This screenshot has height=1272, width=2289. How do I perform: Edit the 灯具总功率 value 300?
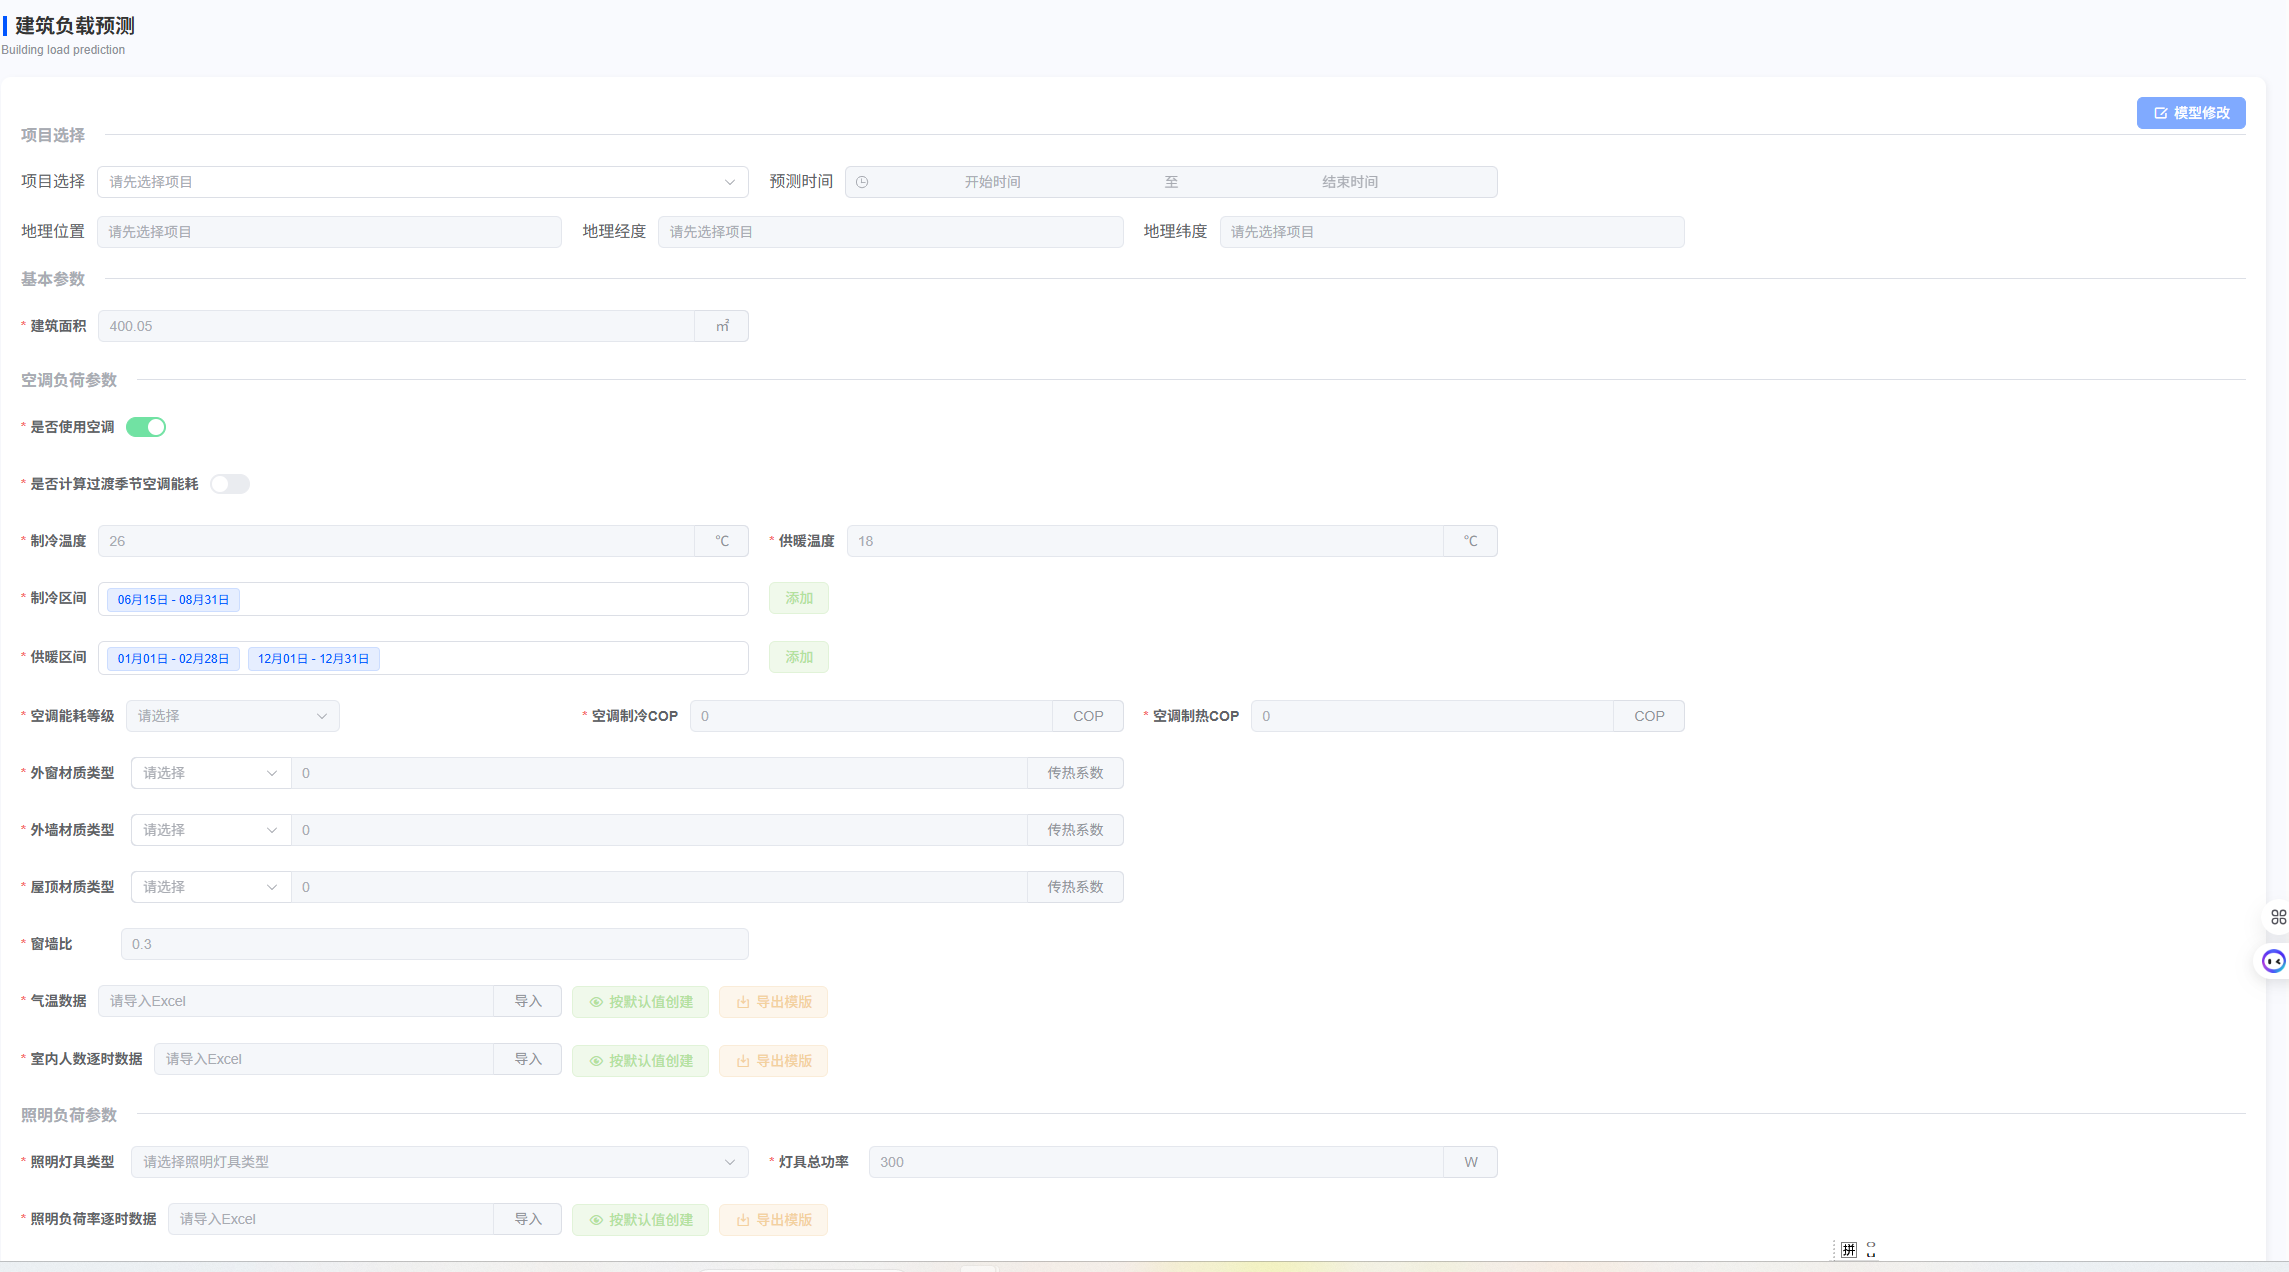[1156, 1162]
